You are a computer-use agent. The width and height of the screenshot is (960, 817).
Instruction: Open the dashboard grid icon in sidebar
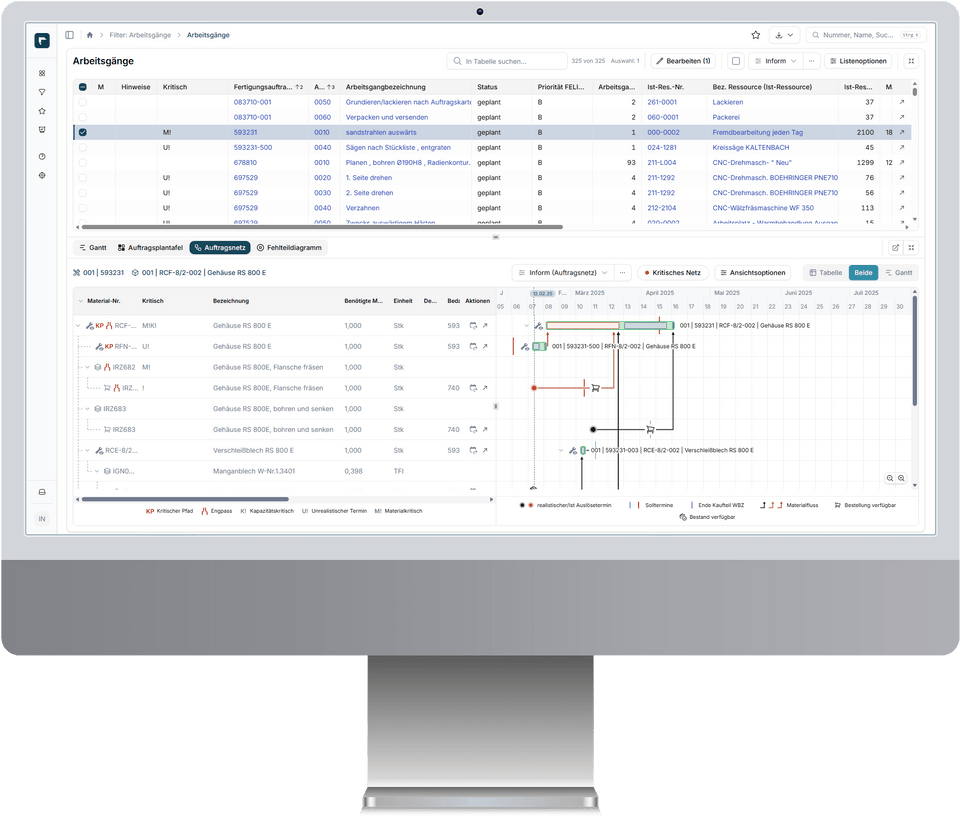[42, 73]
